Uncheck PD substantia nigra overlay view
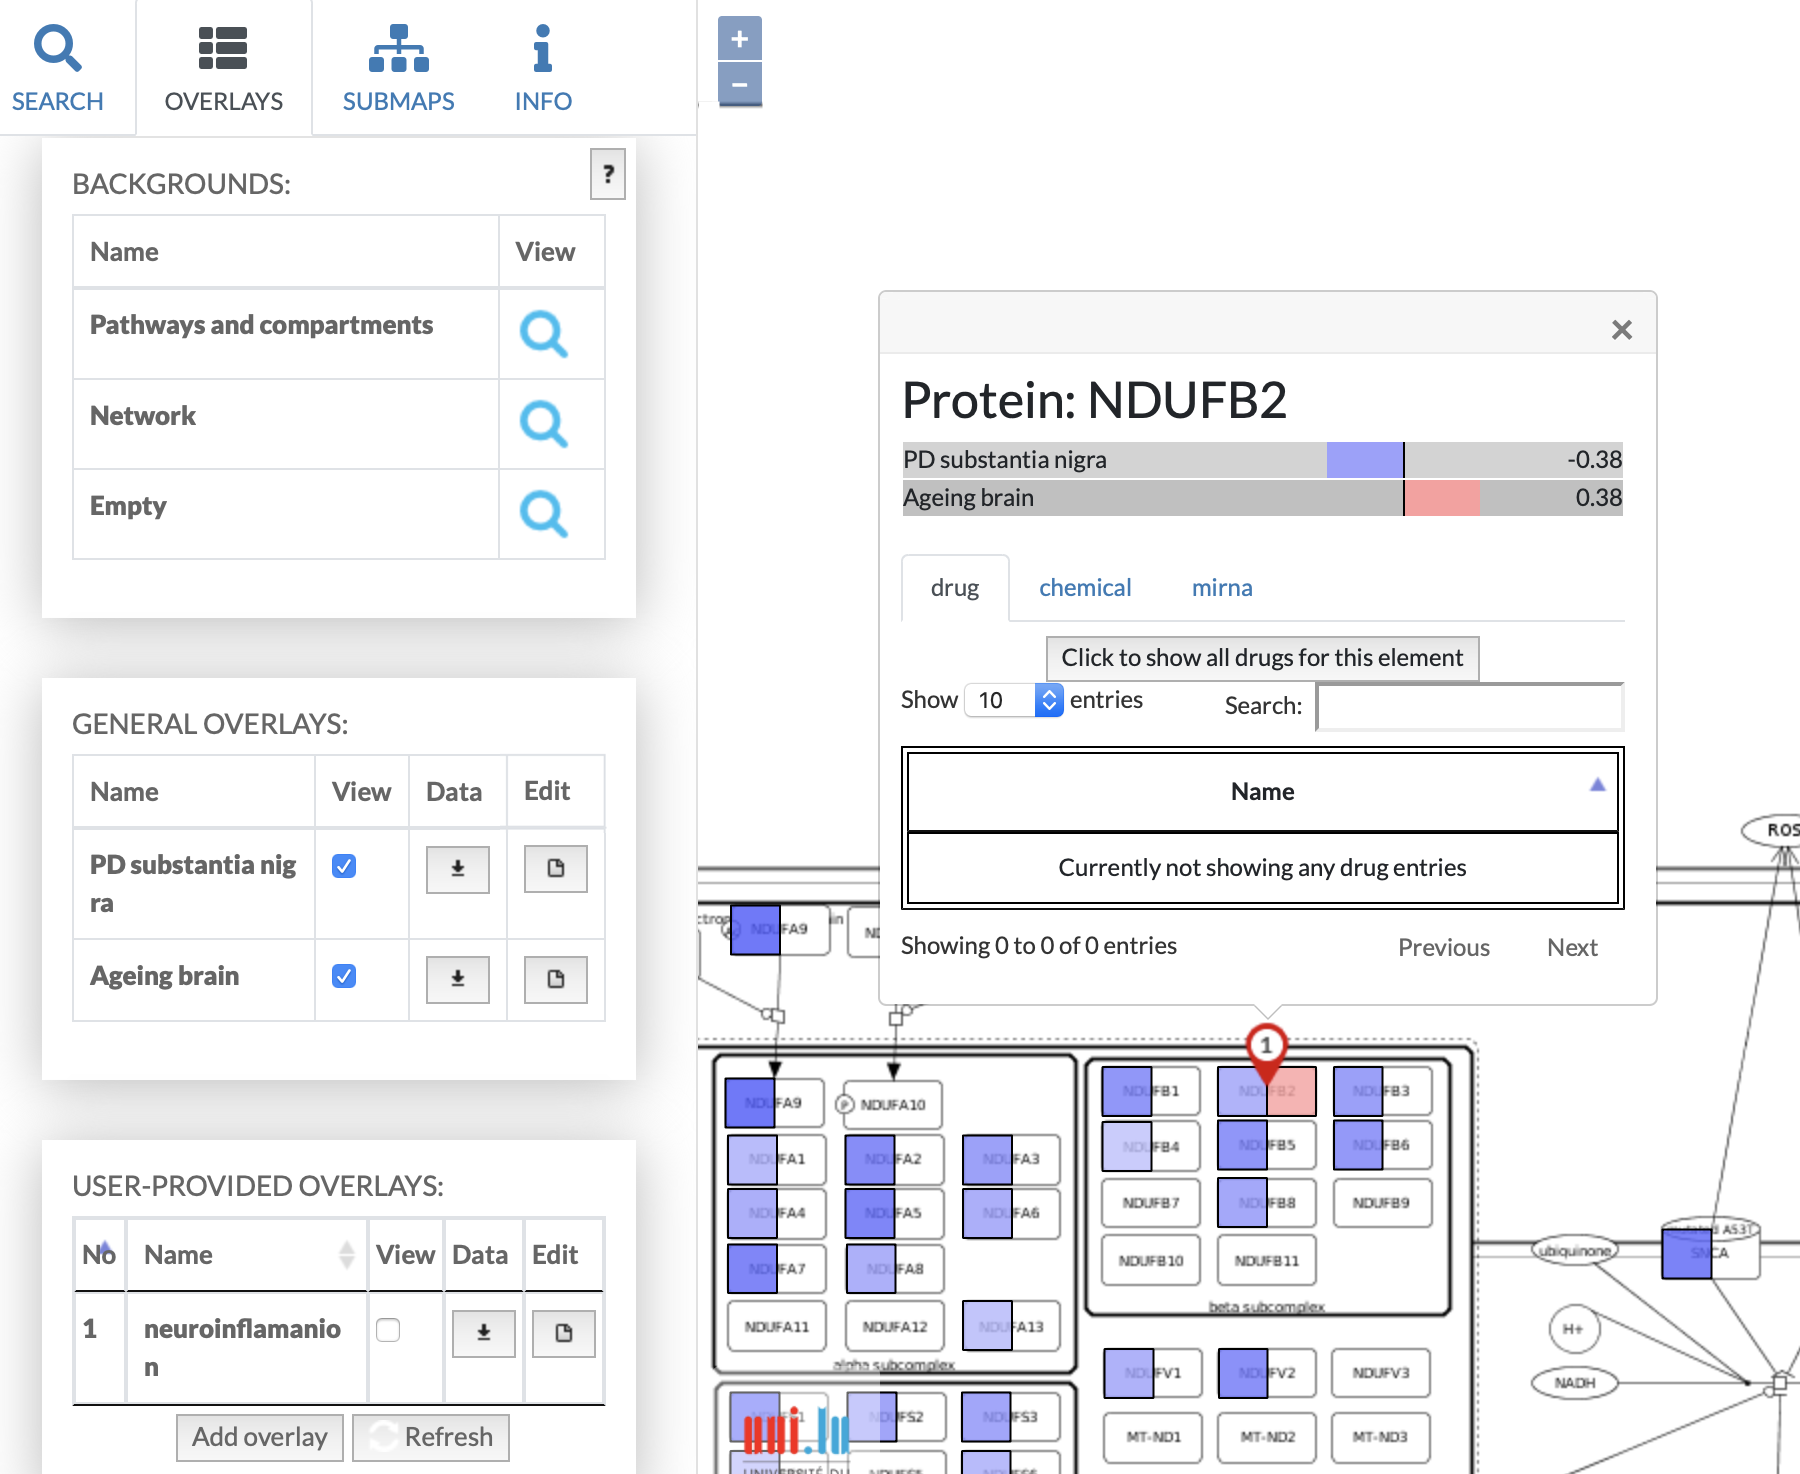 pos(344,866)
